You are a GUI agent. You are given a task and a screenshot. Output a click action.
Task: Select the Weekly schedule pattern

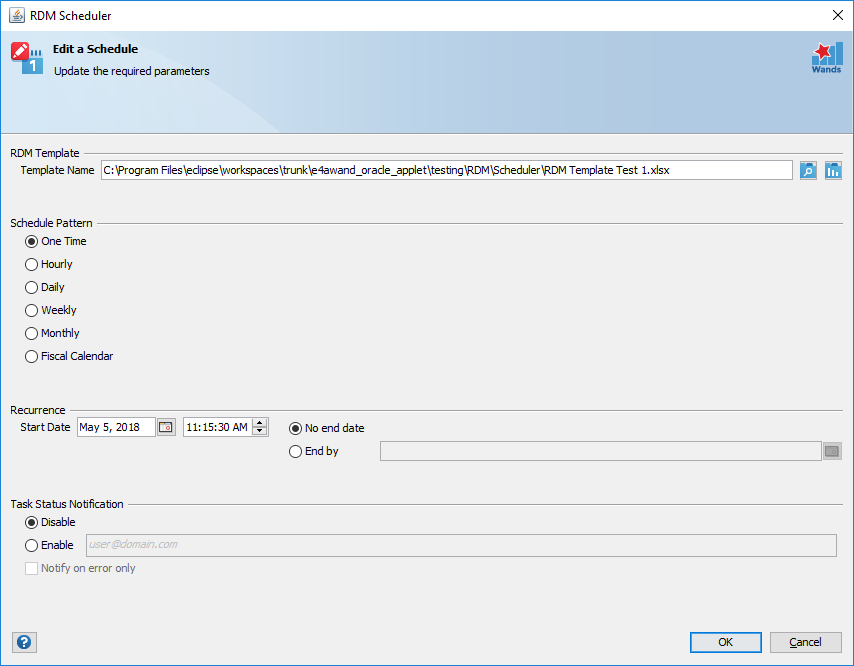coord(31,310)
